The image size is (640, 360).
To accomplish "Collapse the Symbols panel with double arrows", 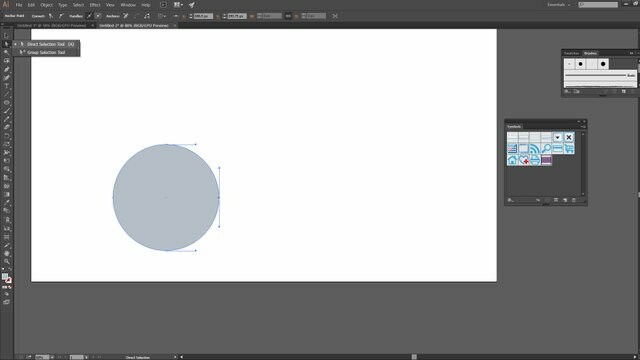I will (579, 121).
